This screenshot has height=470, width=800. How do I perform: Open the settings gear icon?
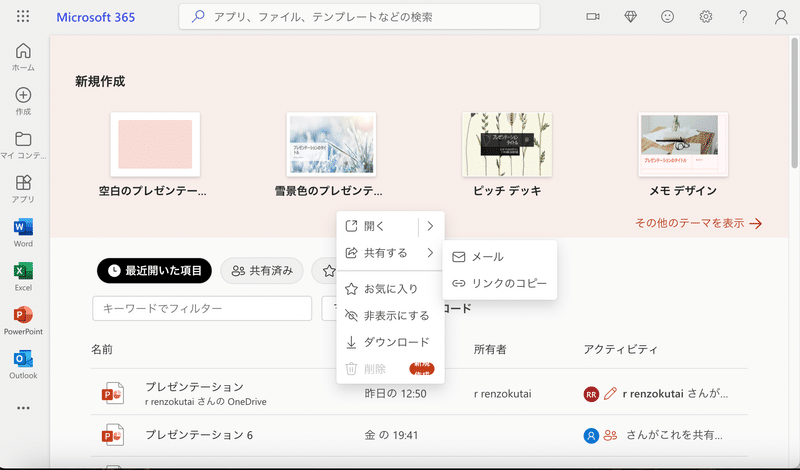(706, 17)
